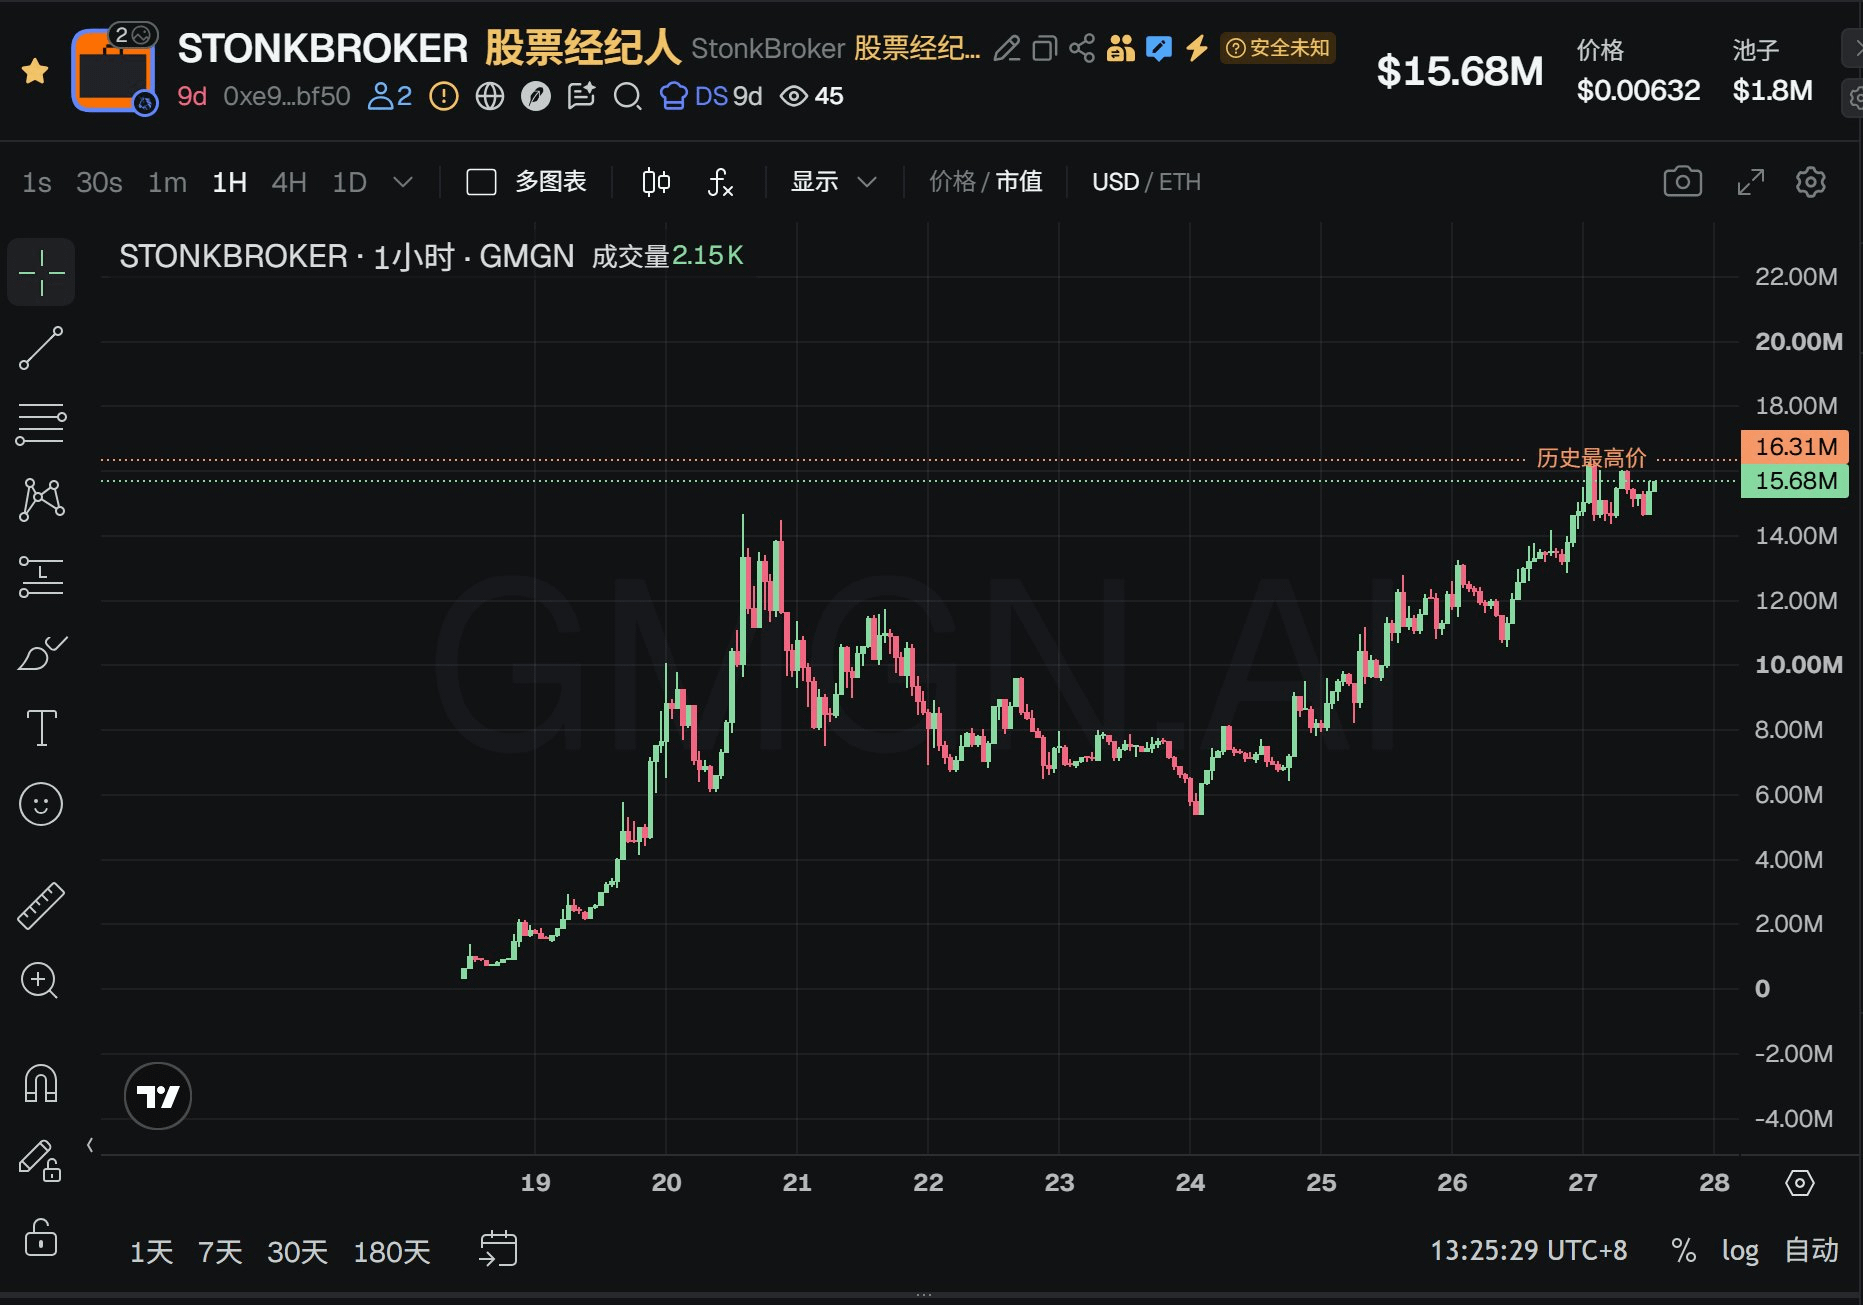This screenshot has height=1305, width=1863.
Task: Select the 1s timeframe
Action: (x=37, y=182)
